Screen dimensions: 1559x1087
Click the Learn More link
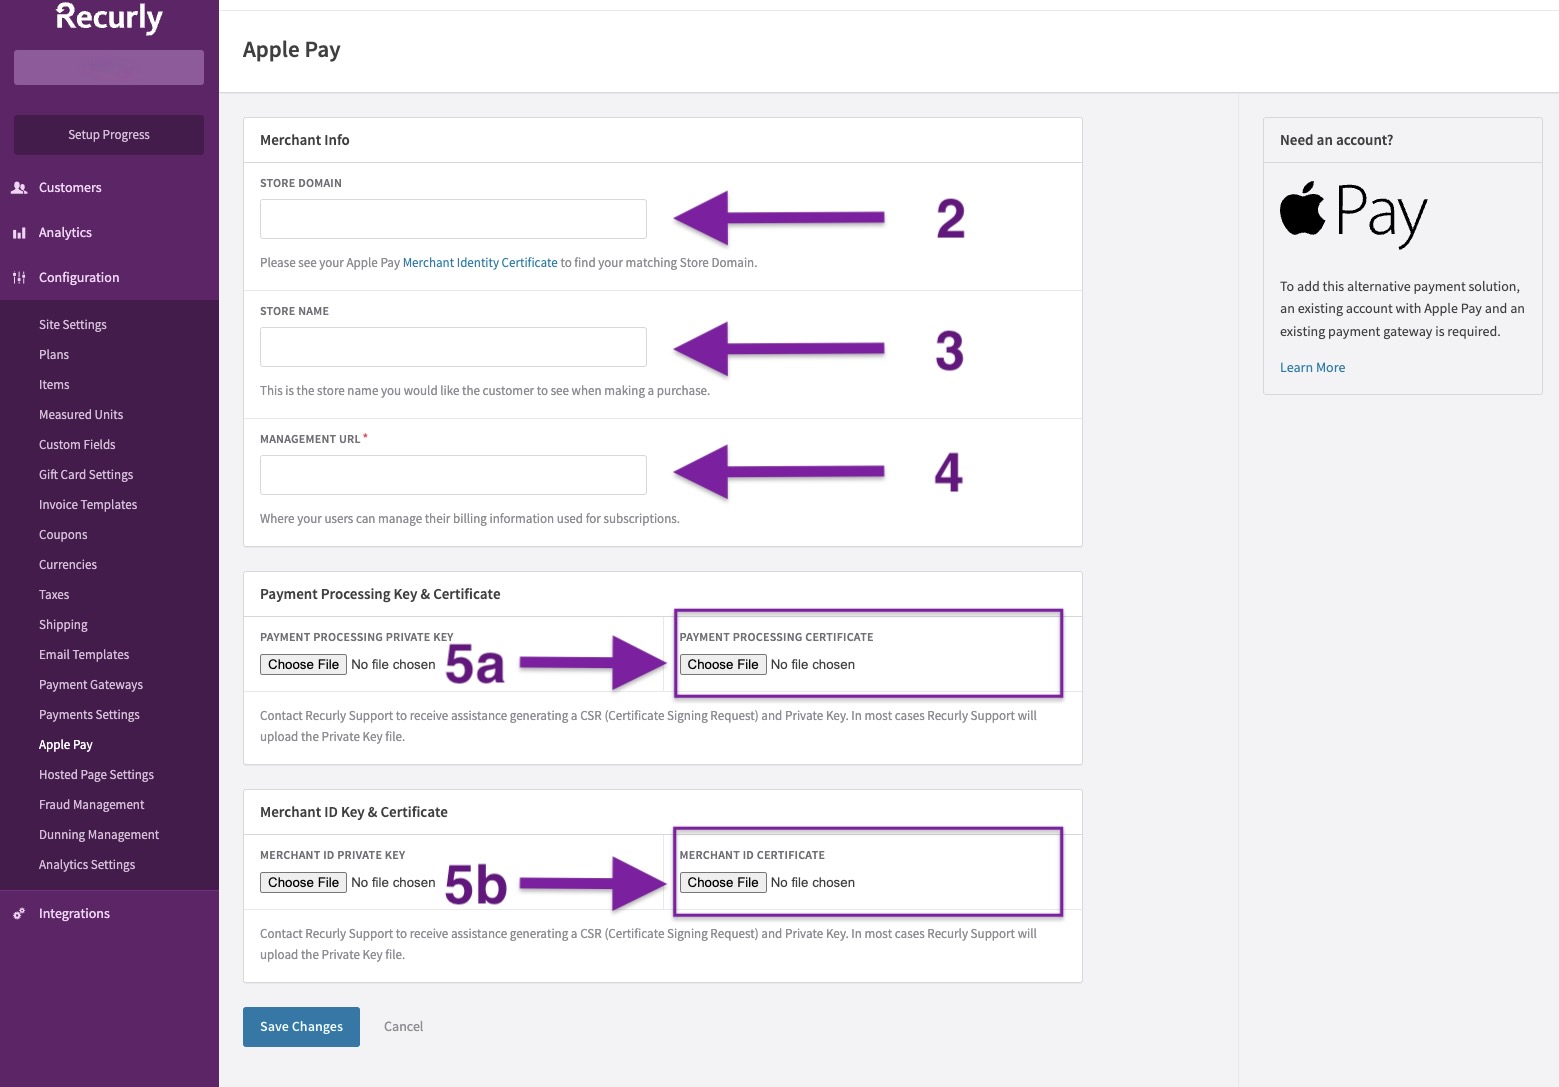click(x=1312, y=368)
